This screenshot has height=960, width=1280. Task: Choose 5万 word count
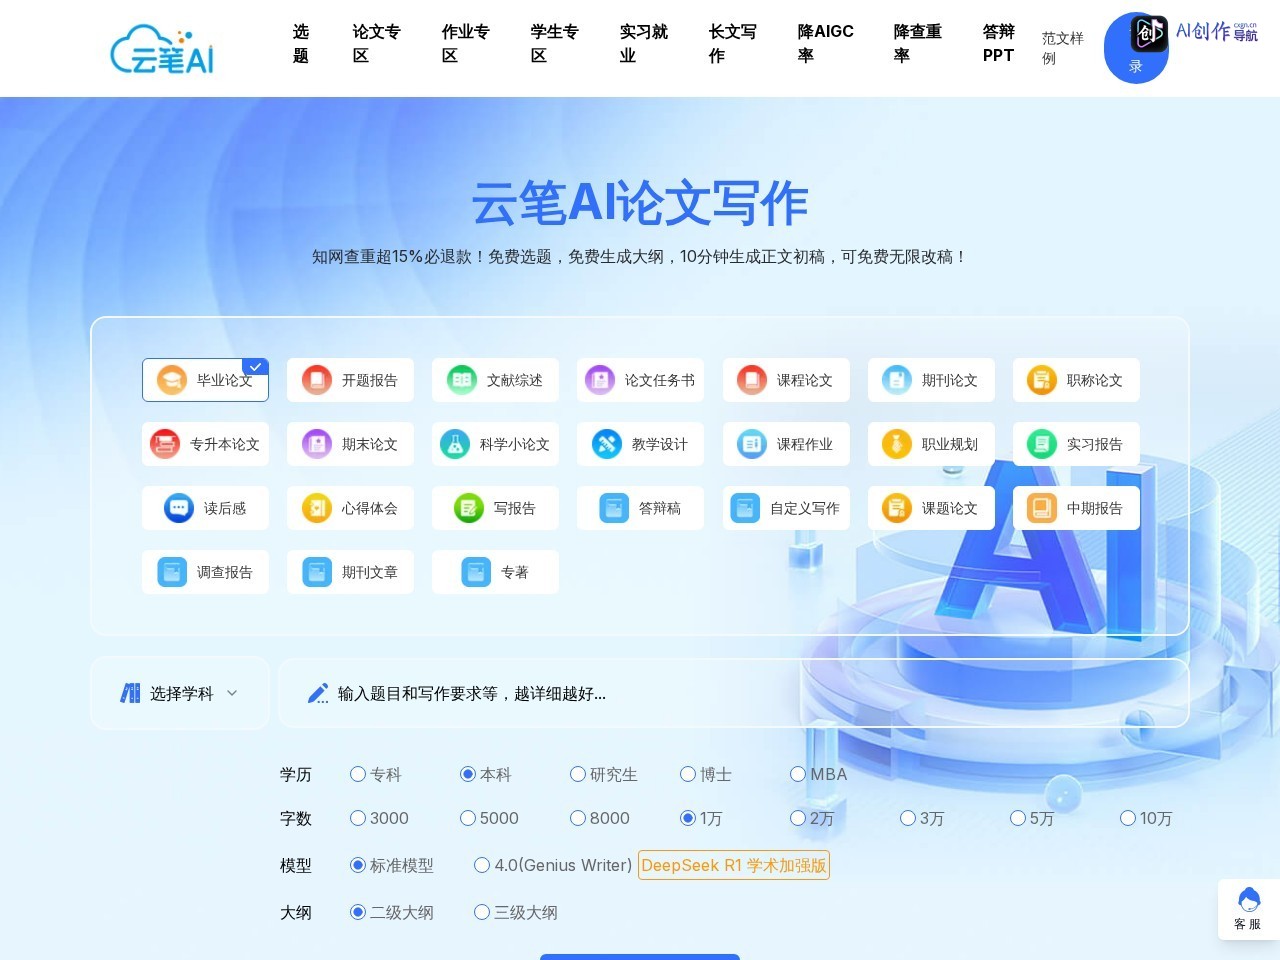click(x=1018, y=818)
